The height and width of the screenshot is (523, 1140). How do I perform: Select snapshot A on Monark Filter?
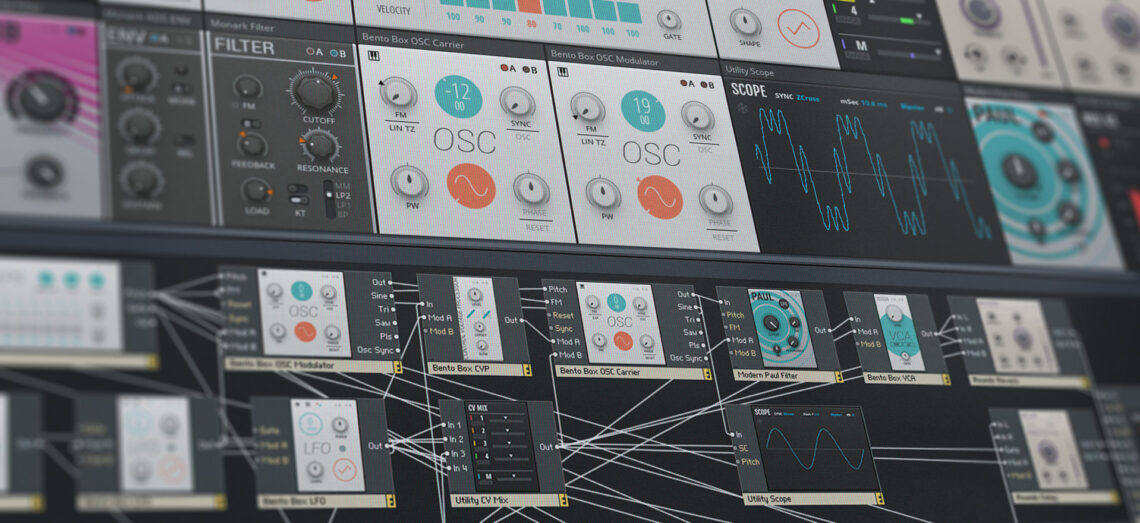[313, 52]
